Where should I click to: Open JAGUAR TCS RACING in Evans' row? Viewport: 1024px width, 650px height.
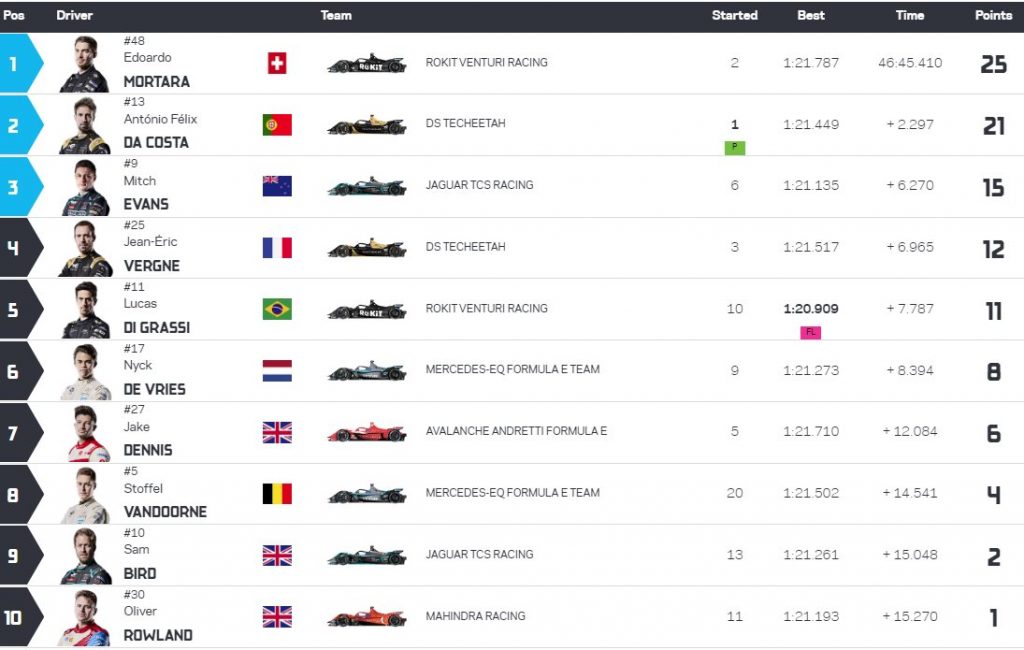click(x=479, y=185)
